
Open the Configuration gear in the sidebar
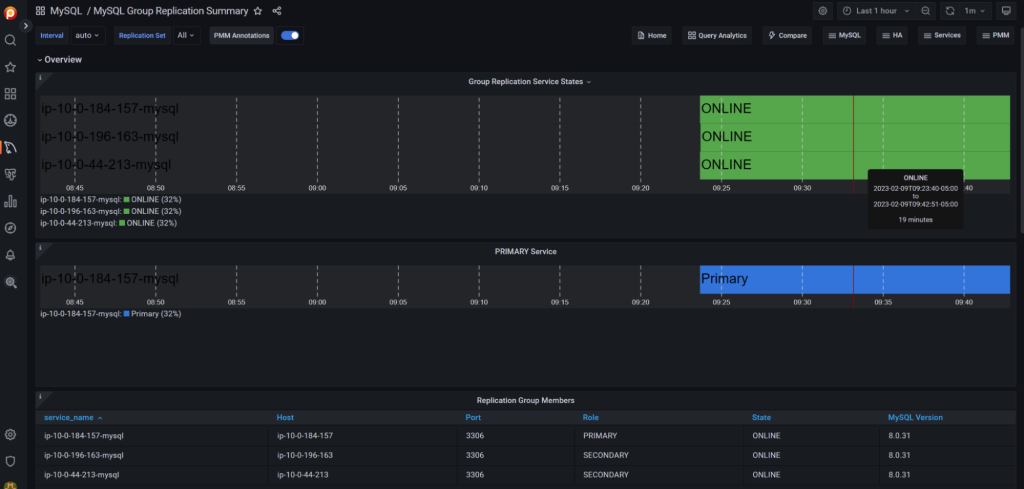(x=10, y=434)
